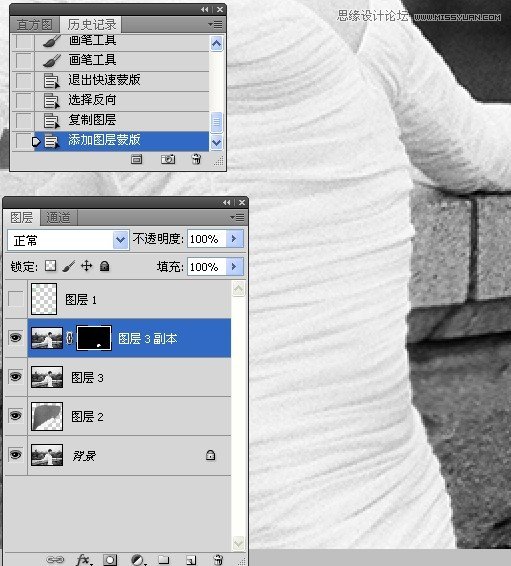
Task: Close the history panel
Action: [220, 9]
